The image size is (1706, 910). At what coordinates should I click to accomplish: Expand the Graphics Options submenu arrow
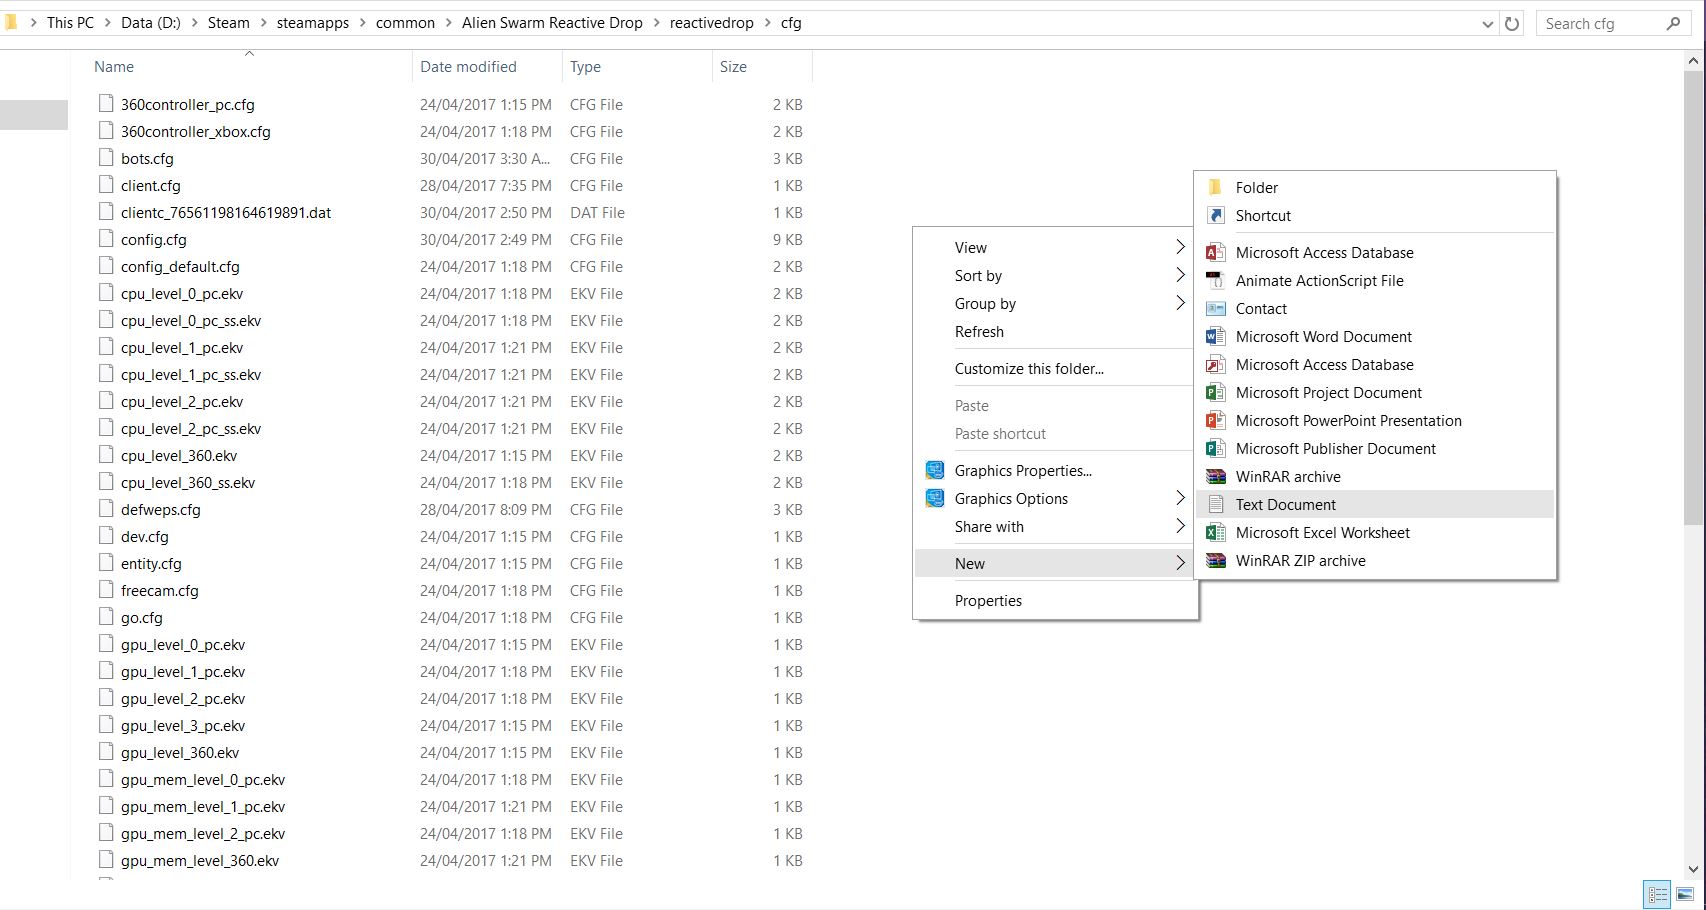pos(1180,498)
